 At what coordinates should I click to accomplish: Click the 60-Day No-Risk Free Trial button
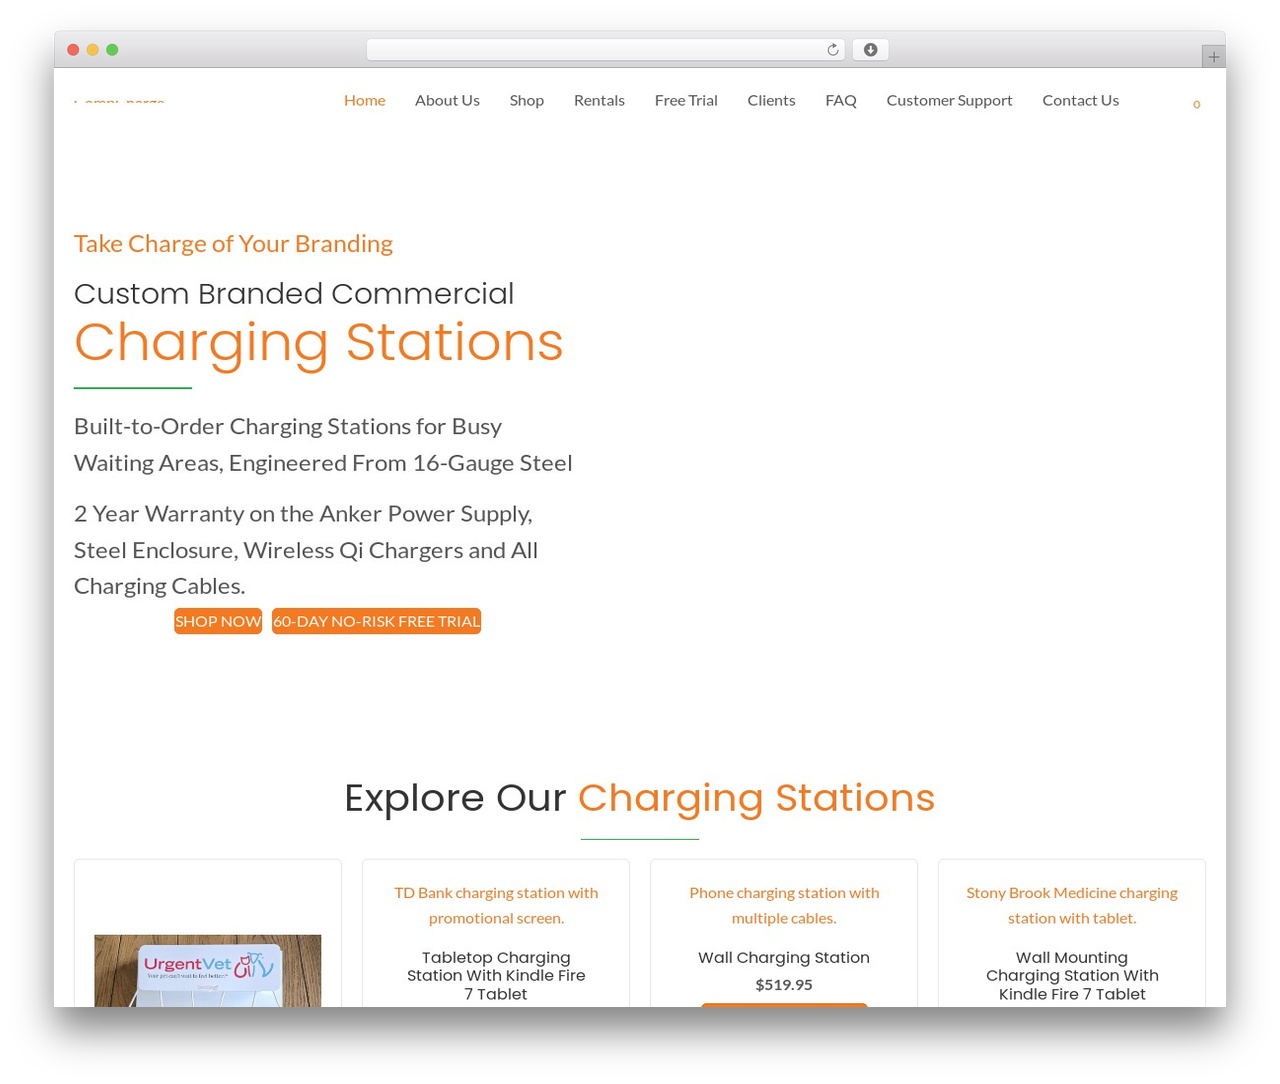click(x=376, y=621)
